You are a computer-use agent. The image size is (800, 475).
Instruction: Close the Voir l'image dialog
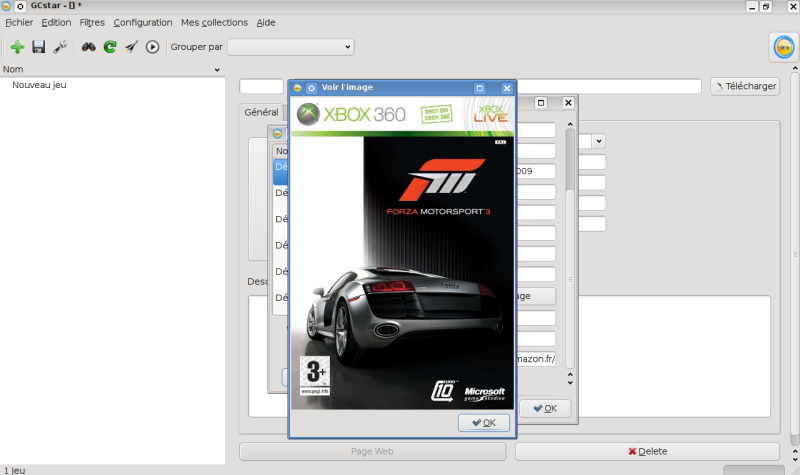pos(507,88)
